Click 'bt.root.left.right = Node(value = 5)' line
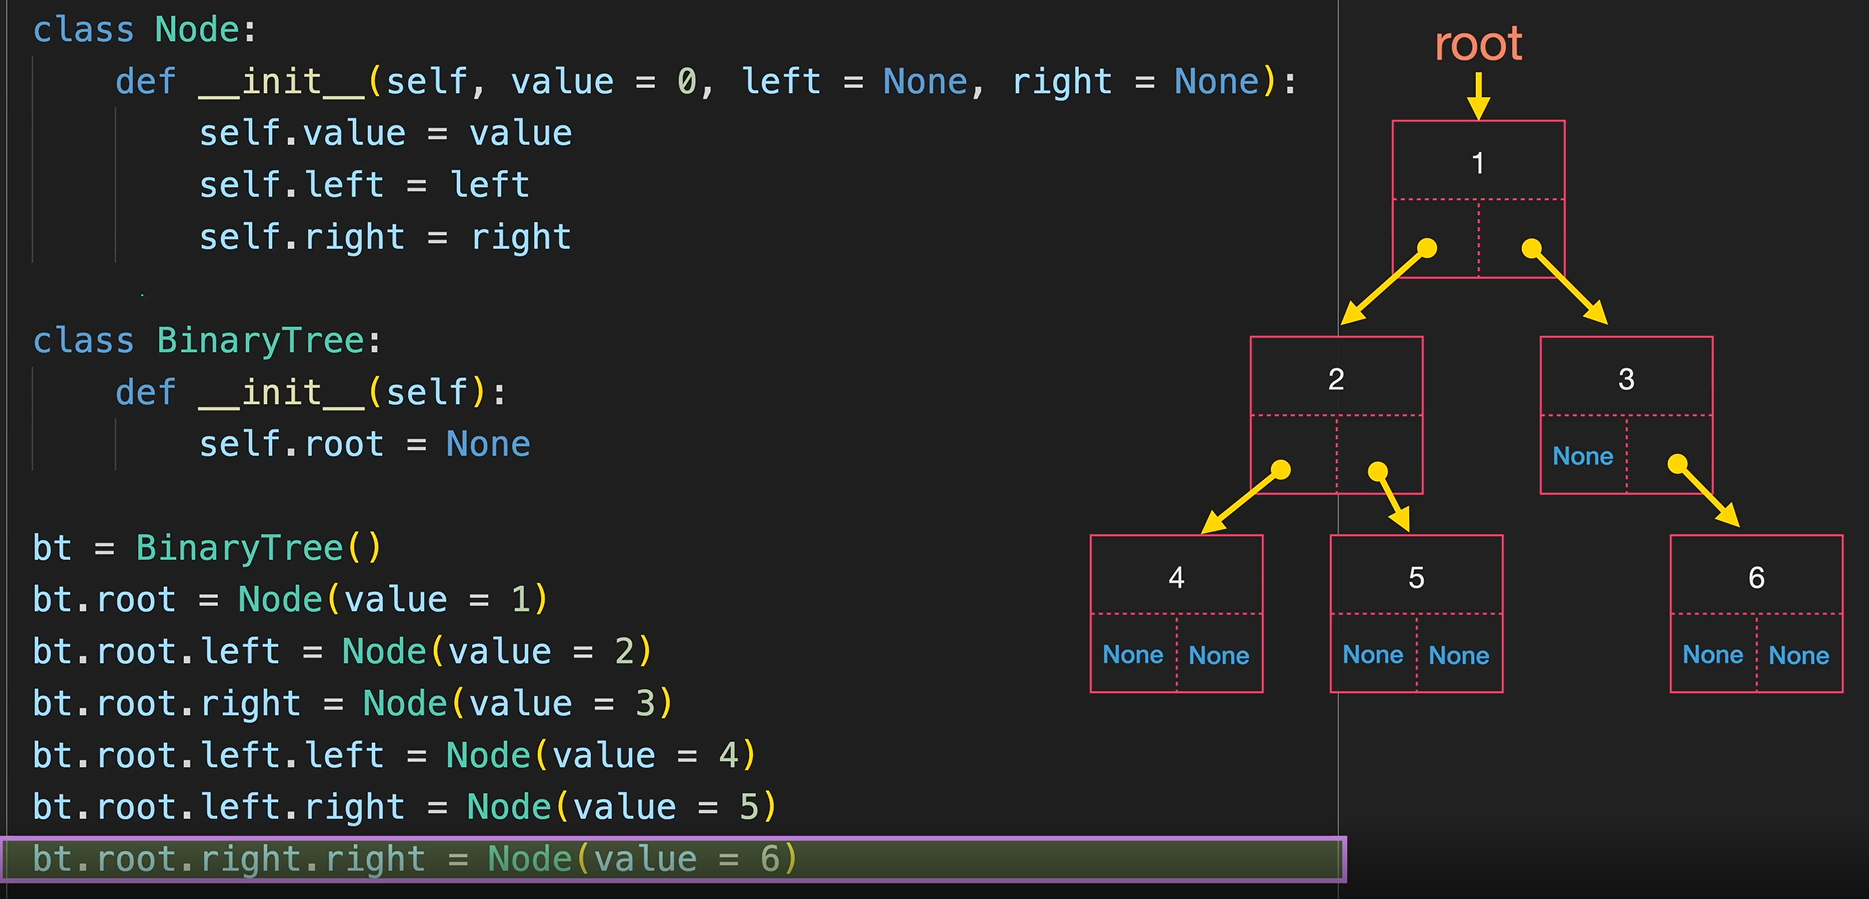 [x=405, y=808]
